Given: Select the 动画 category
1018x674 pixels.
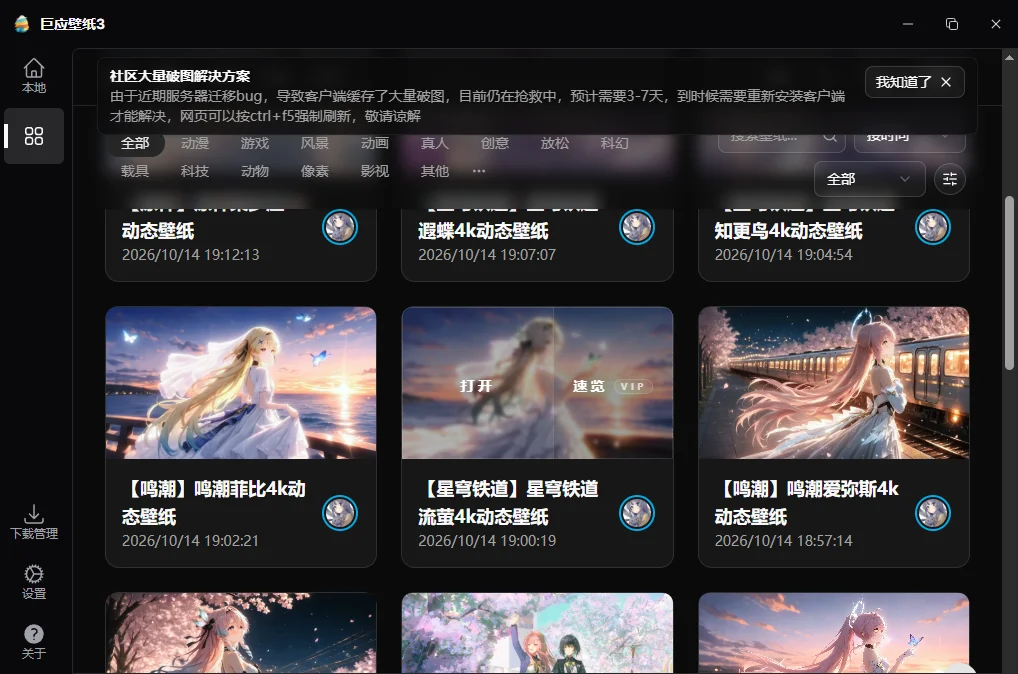Looking at the screenshot, I should [x=375, y=144].
